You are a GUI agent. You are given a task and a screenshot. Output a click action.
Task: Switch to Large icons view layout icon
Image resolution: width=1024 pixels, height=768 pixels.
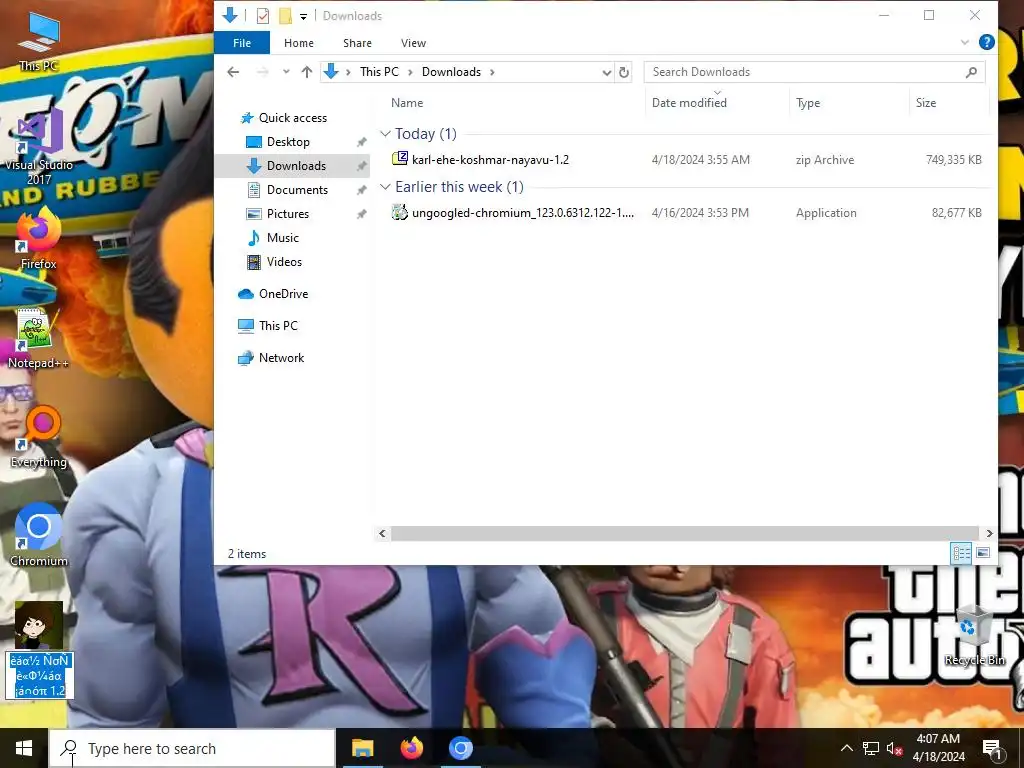coord(982,553)
